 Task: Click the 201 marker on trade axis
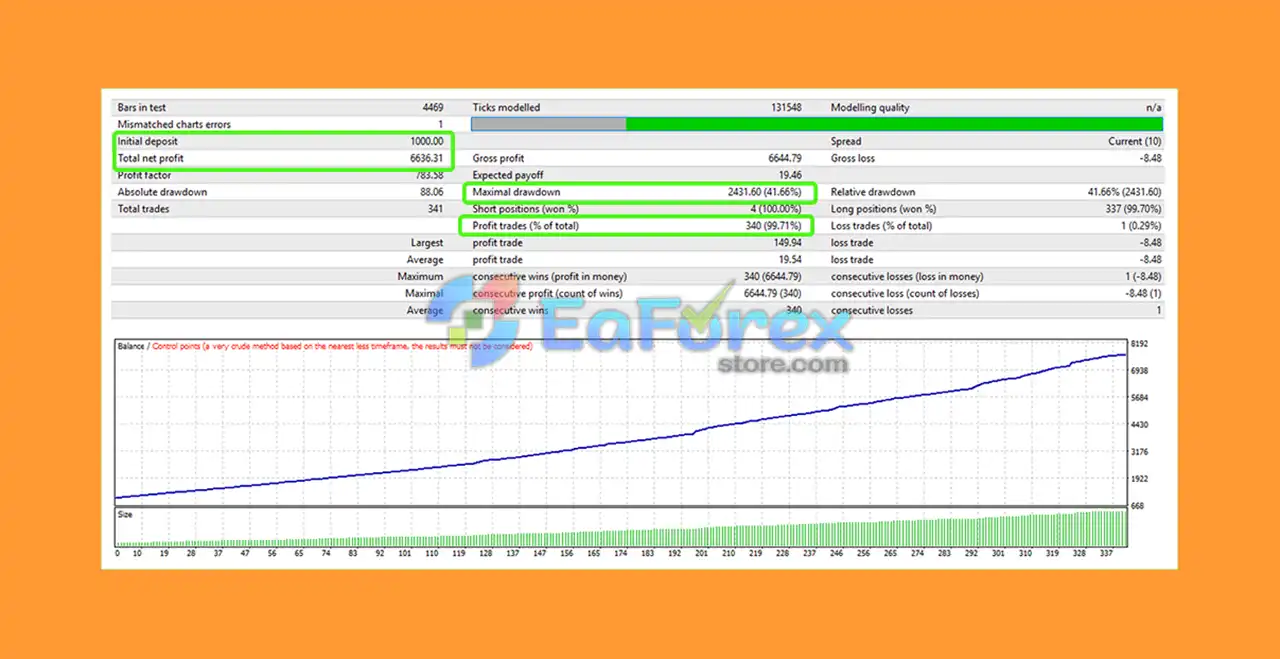click(x=701, y=552)
